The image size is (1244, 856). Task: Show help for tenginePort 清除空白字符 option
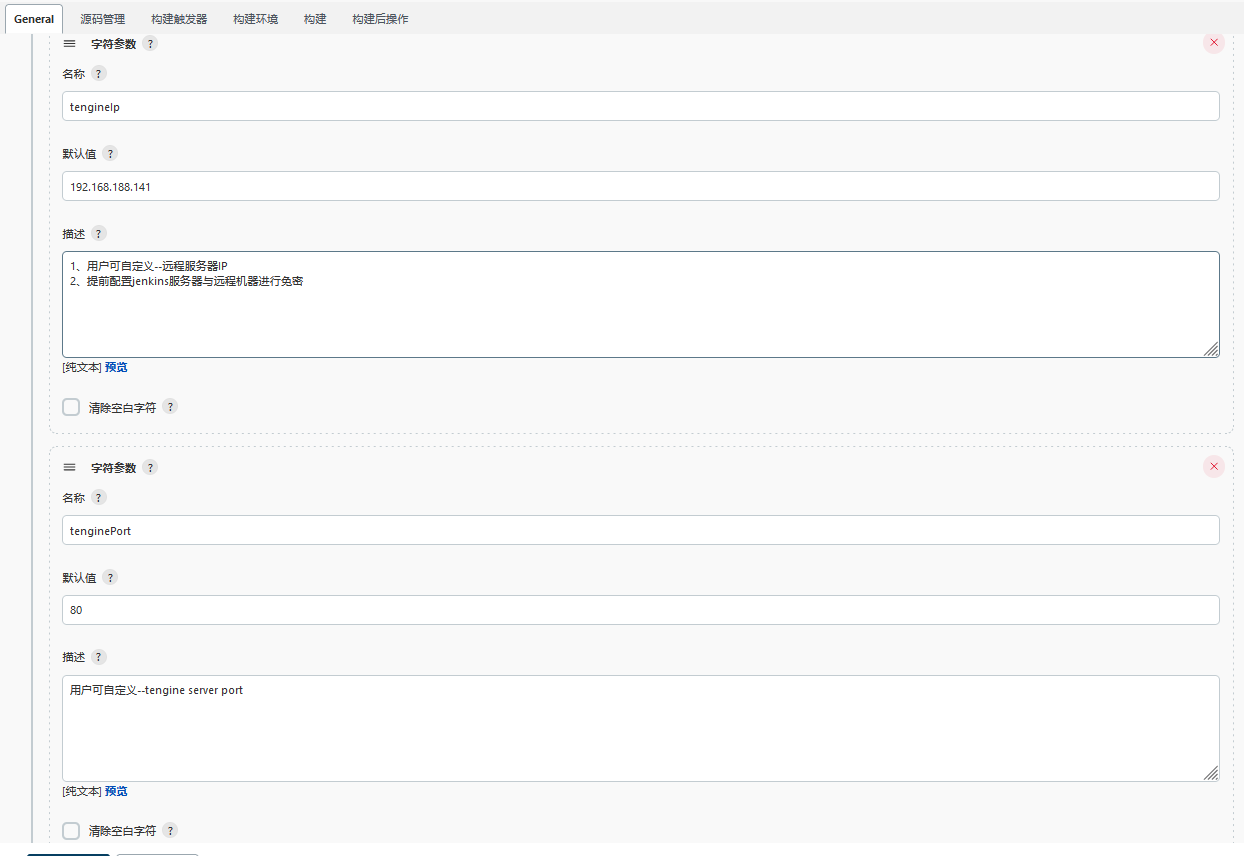[x=170, y=831]
